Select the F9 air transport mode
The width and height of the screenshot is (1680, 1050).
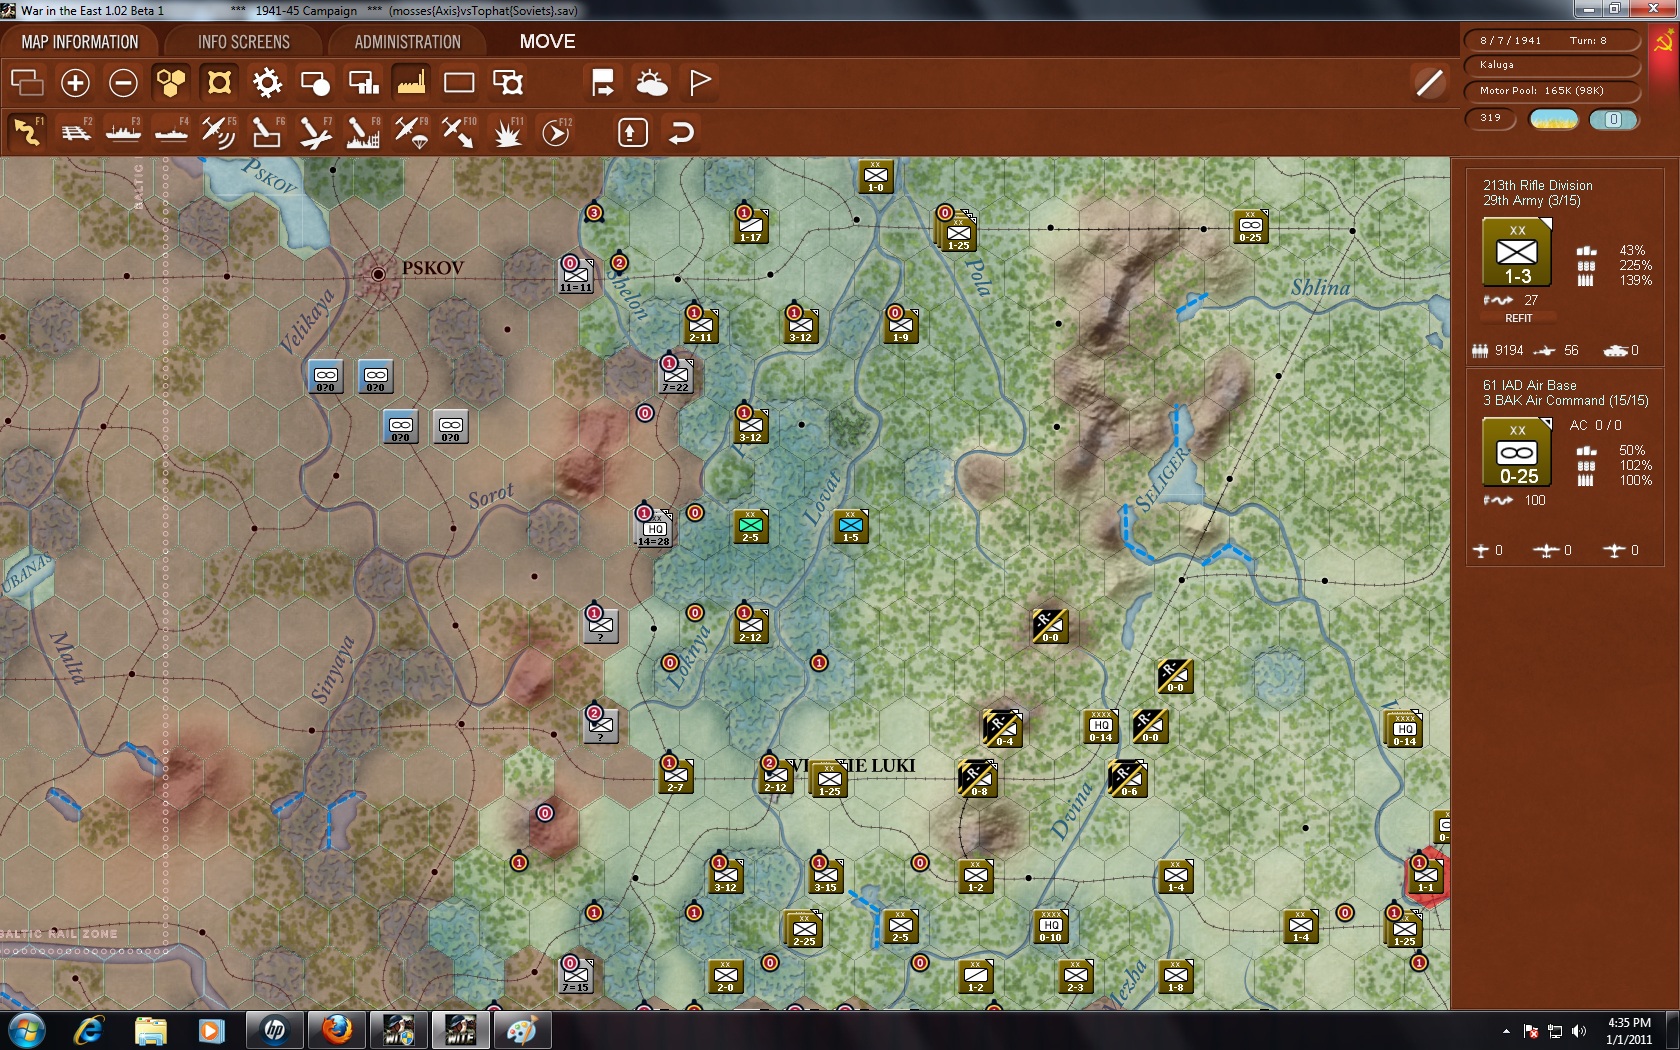click(x=411, y=132)
